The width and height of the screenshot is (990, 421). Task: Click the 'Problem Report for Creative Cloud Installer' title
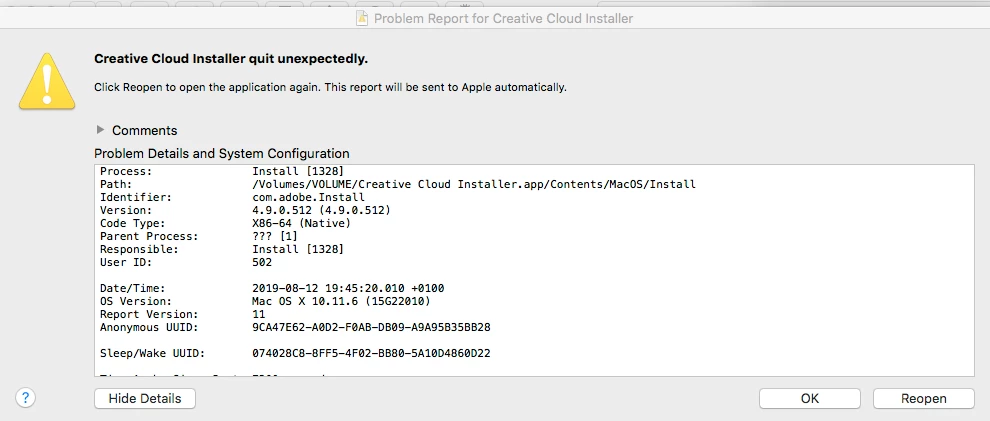click(x=503, y=18)
